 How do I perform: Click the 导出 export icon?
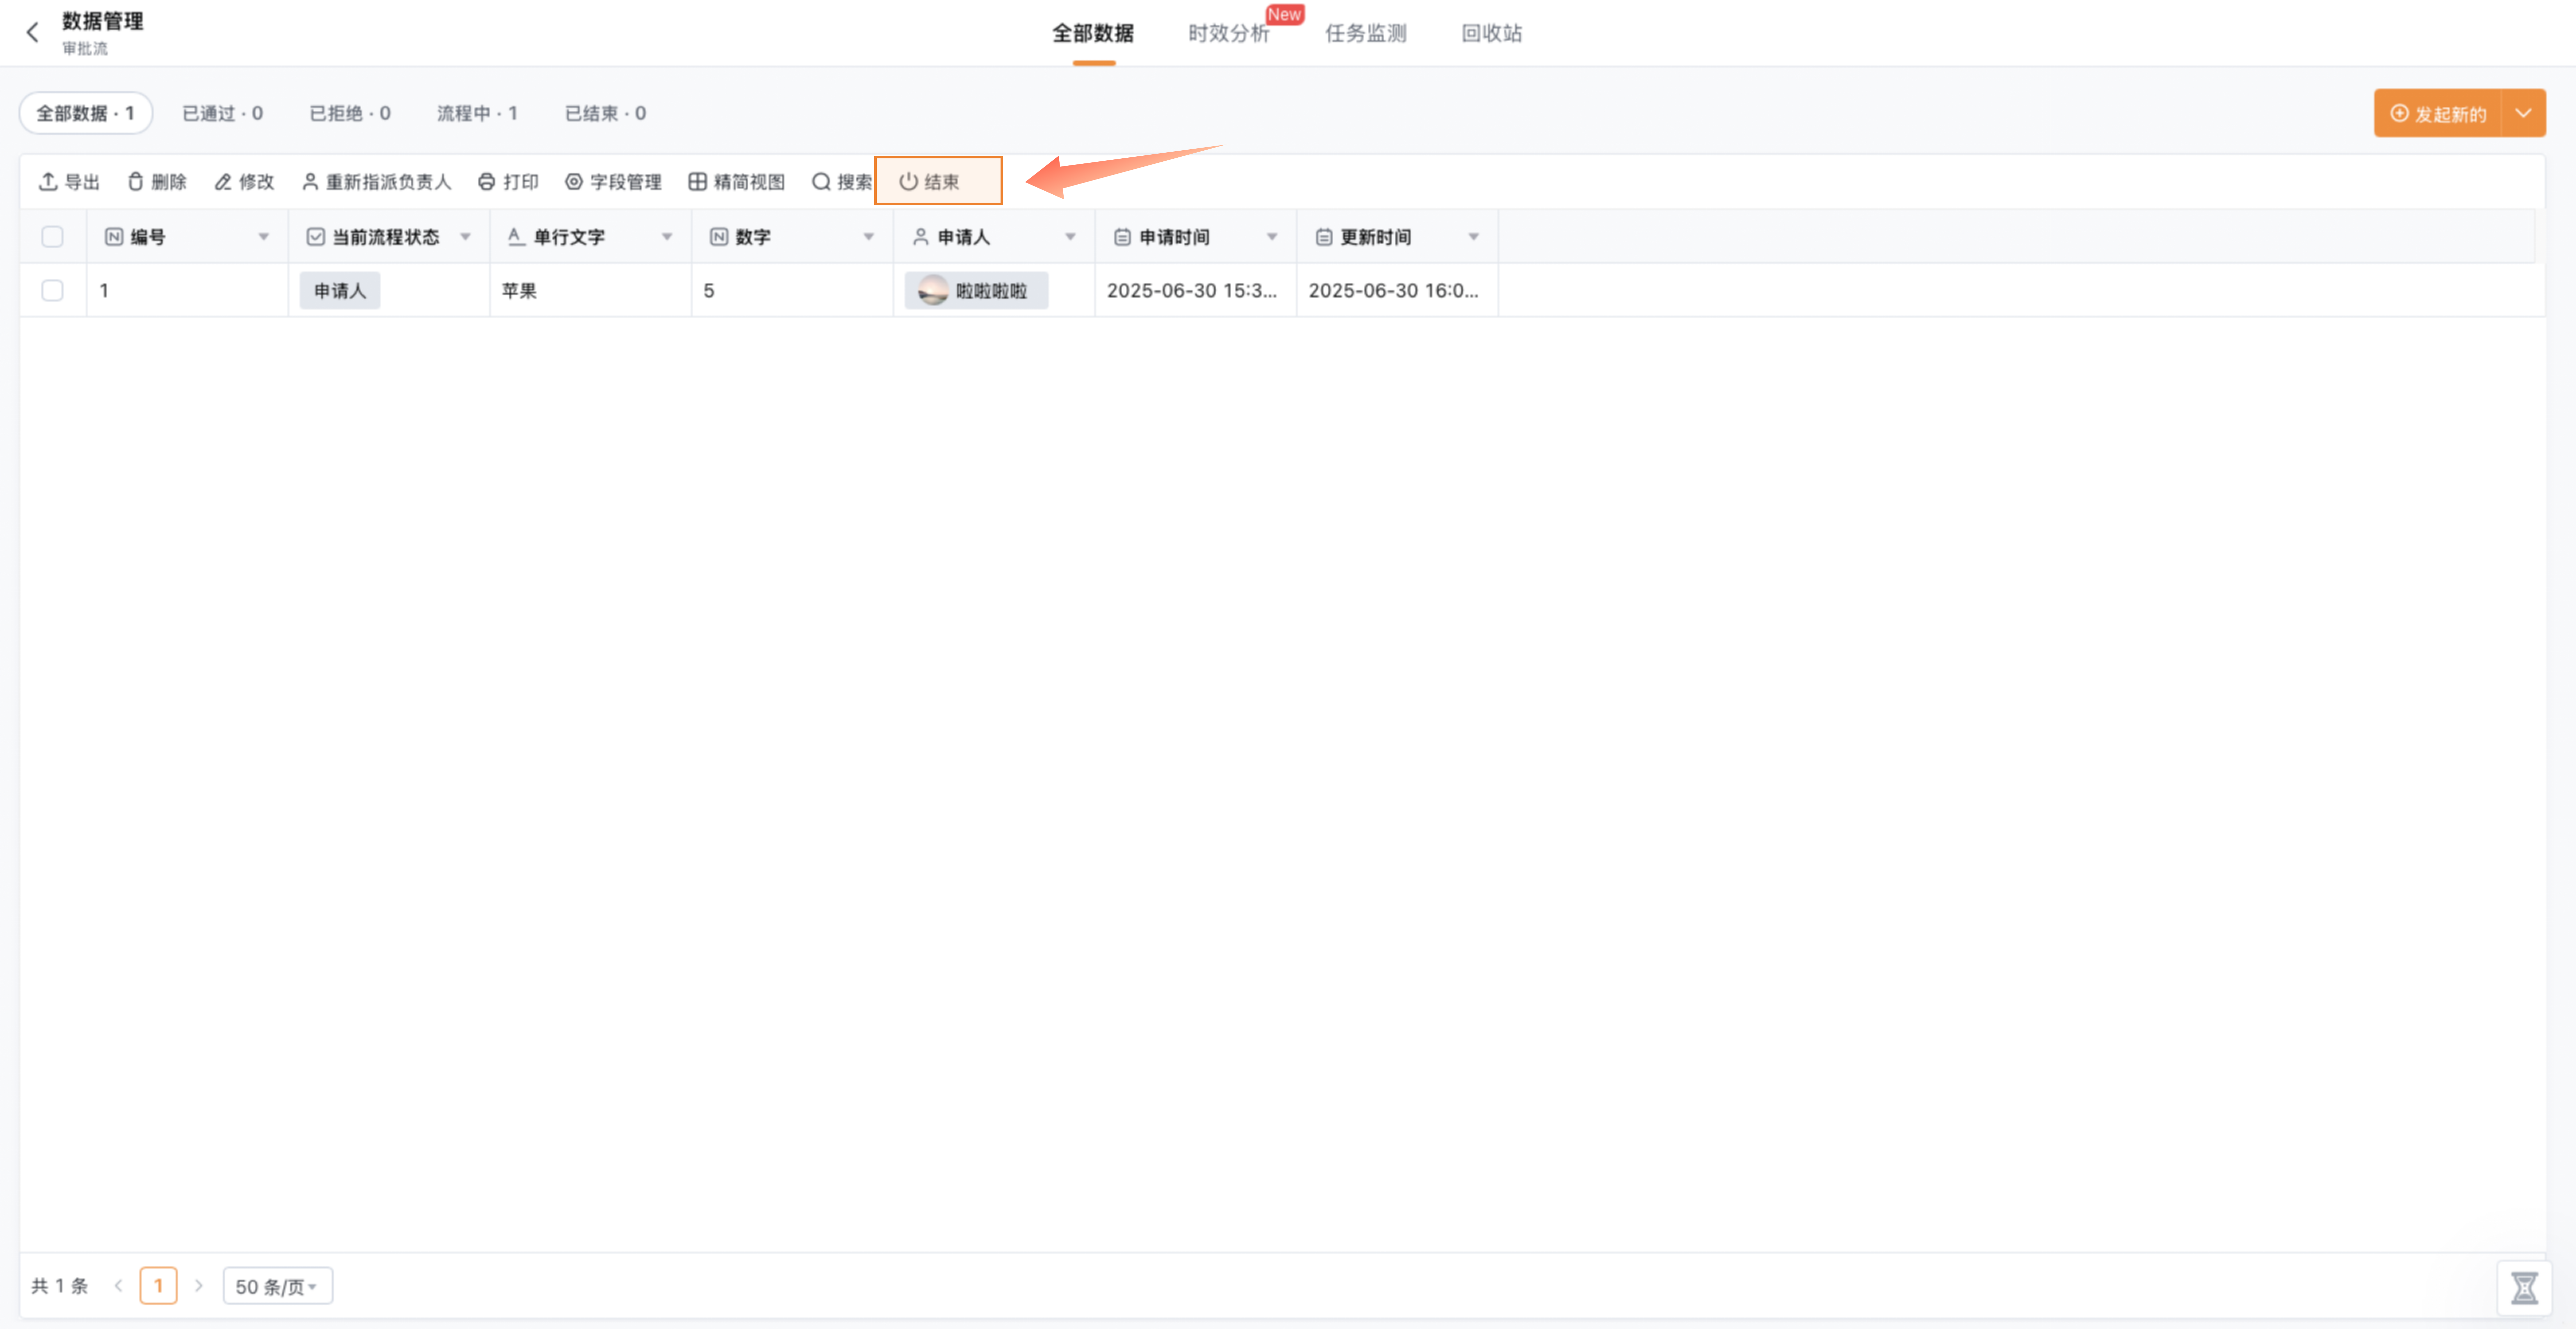pyautogui.click(x=48, y=182)
